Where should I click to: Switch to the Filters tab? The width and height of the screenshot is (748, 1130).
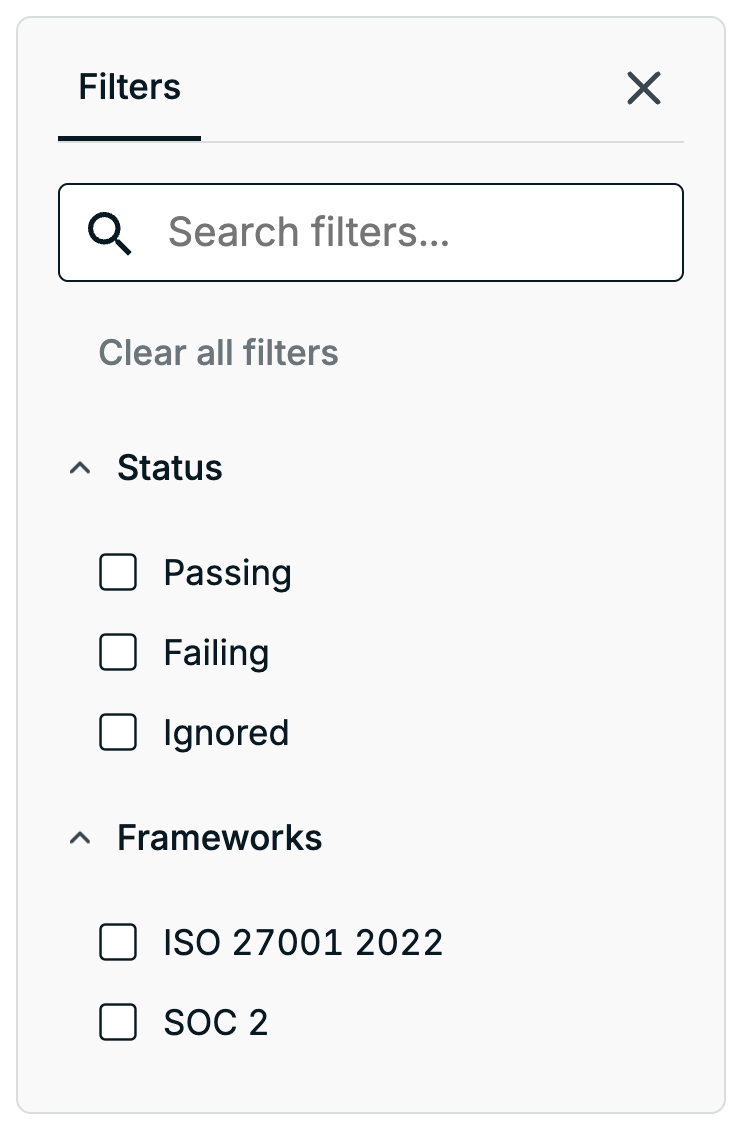click(x=130, y=87)
